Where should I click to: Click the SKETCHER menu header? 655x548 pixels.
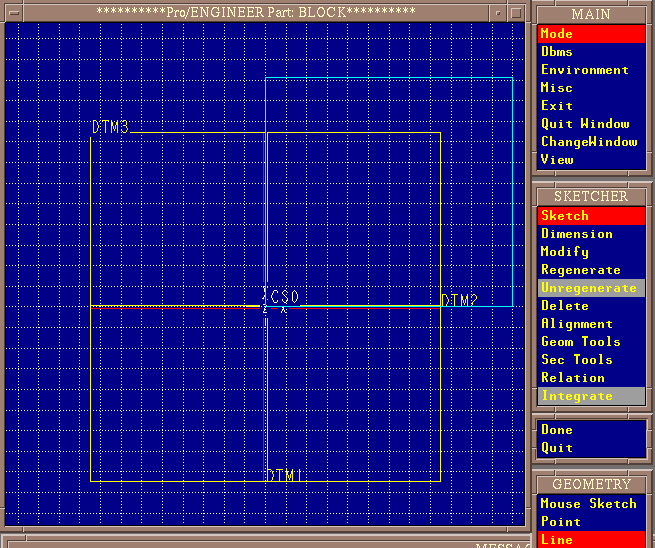pyautogui.click(x=591, y=196)
